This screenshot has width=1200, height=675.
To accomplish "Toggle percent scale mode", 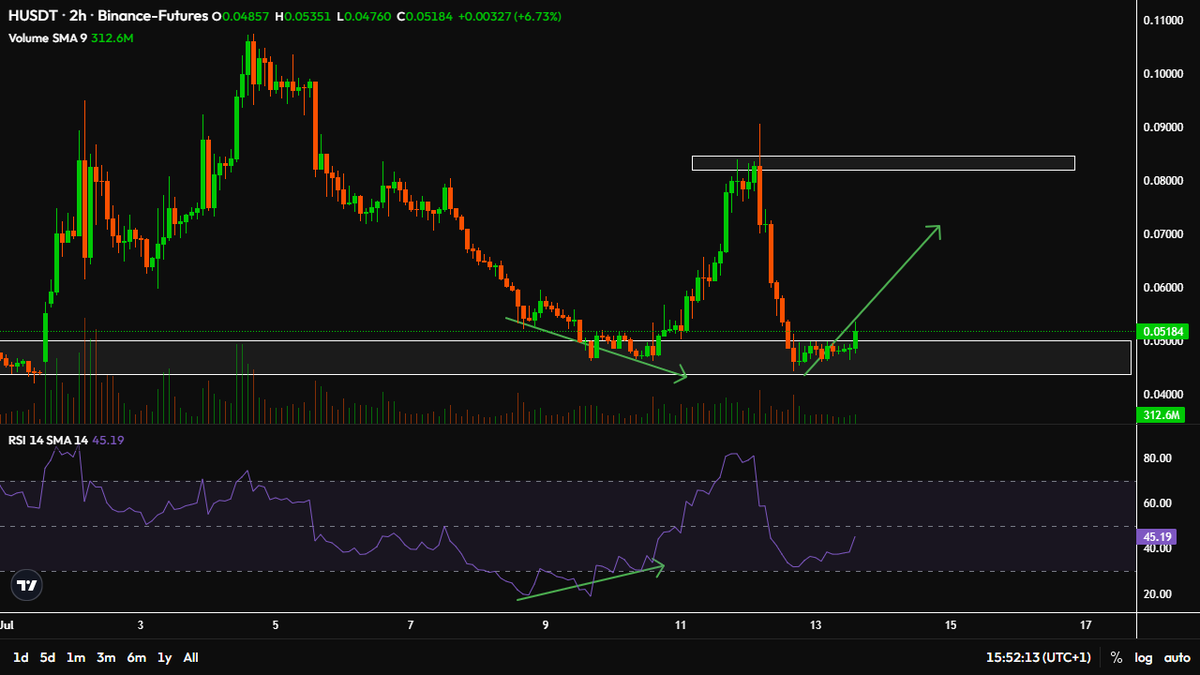I will [x=1116, y=657].
